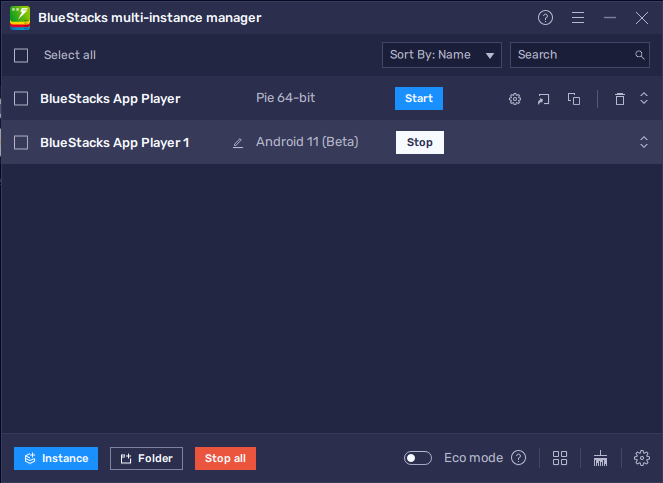Open the Sort By: Name dropdown

click(441, 55)
